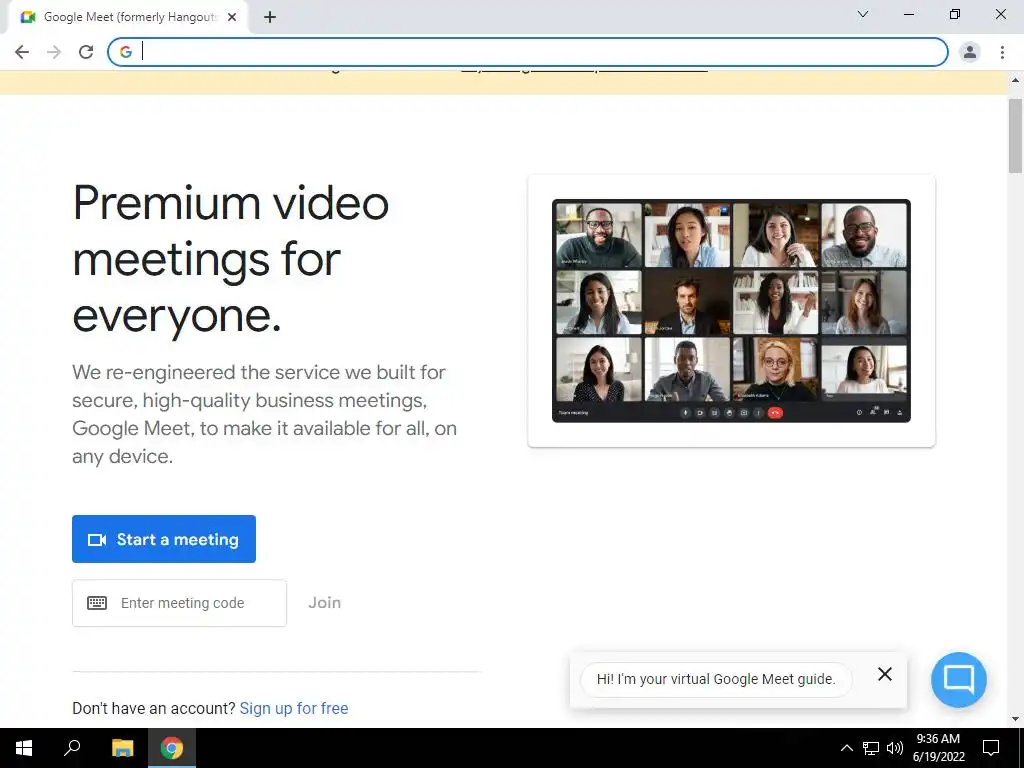Start a meeting
This screenshot has height=768, width=1024.
[164, 539]
